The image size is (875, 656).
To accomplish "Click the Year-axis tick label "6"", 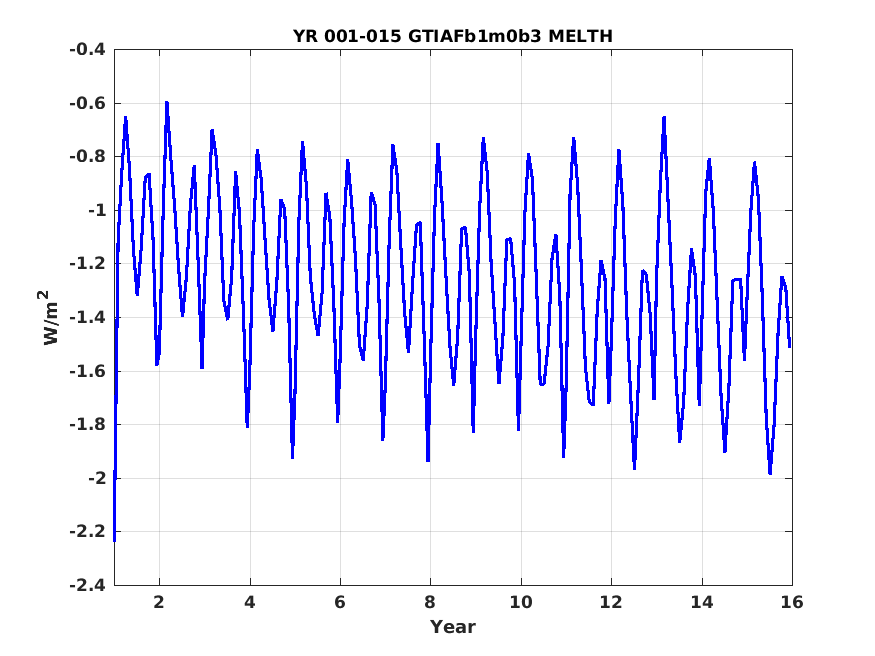I will click(x=340, y=602).
